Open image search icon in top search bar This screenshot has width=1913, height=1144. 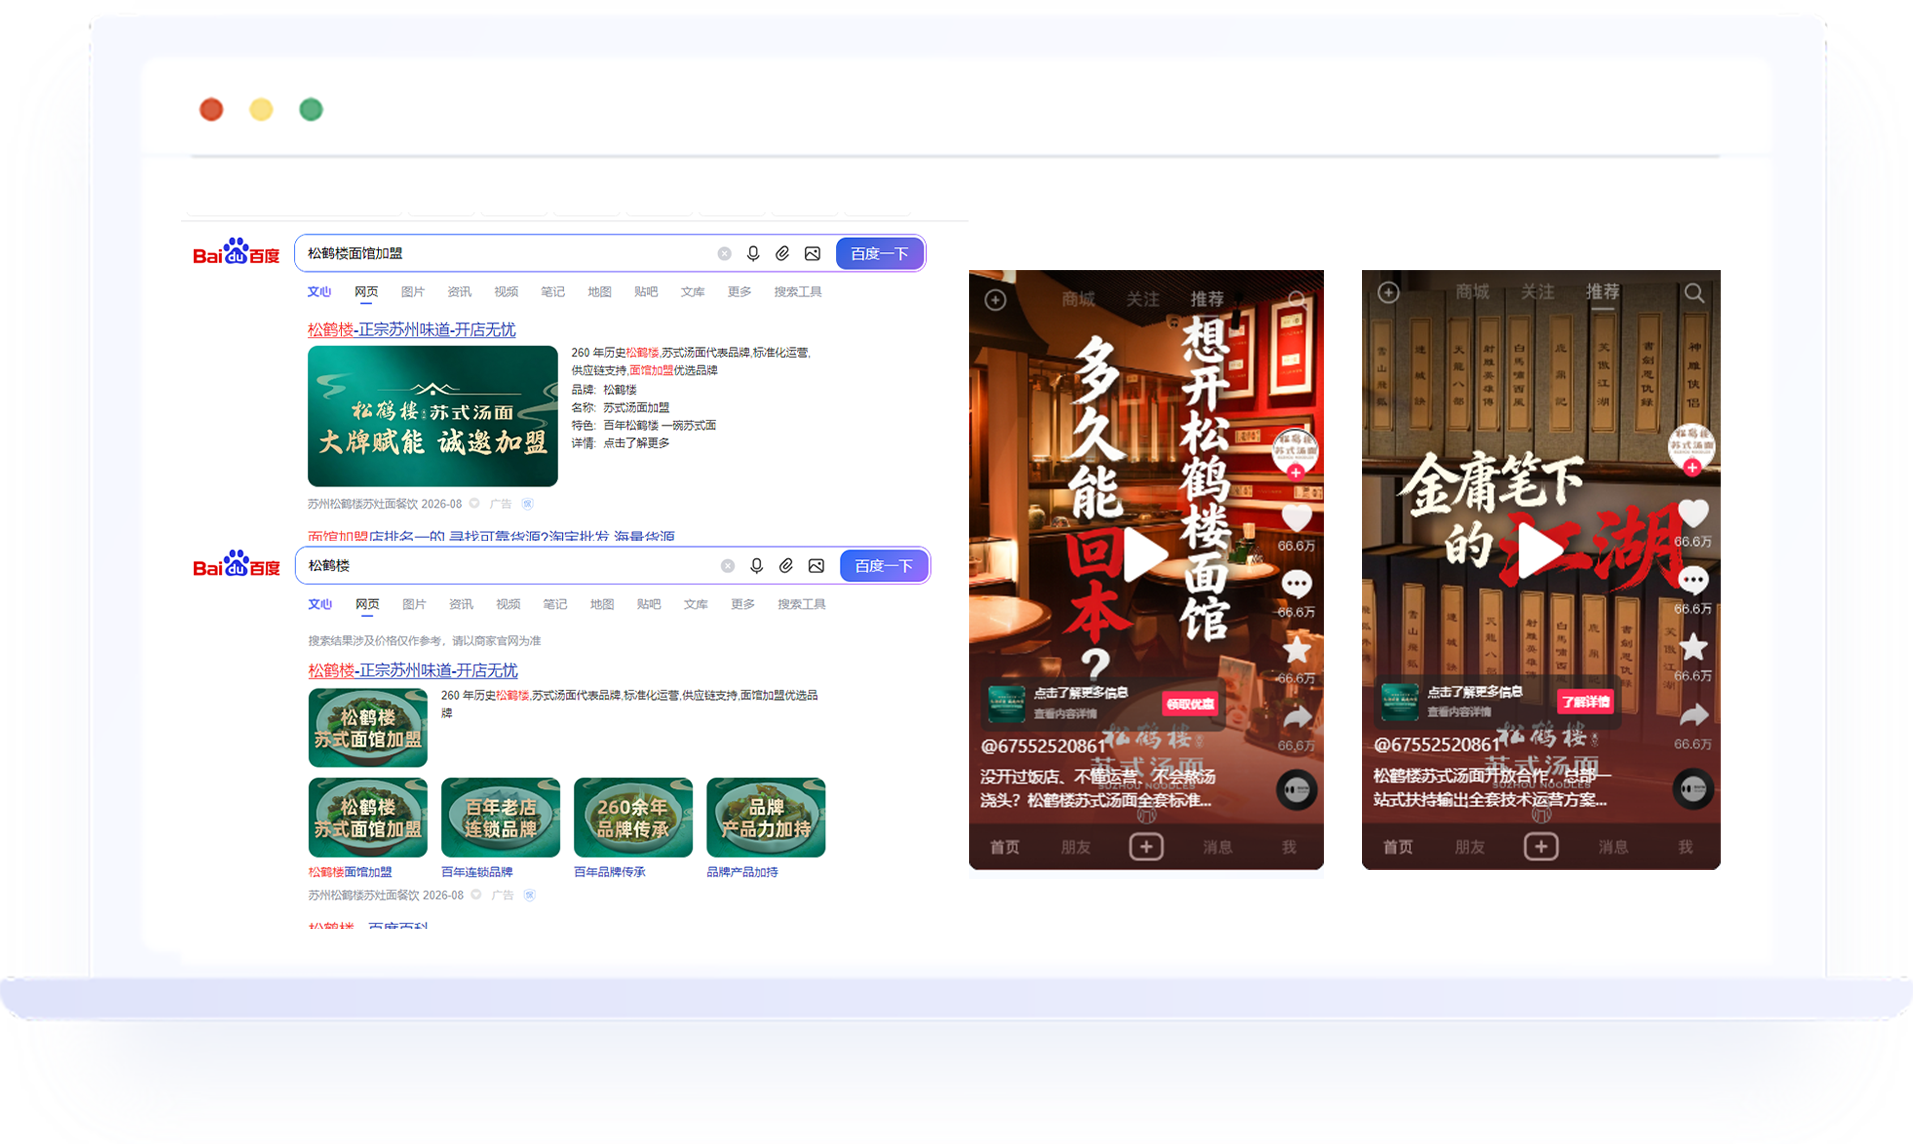tap(812, 254)
